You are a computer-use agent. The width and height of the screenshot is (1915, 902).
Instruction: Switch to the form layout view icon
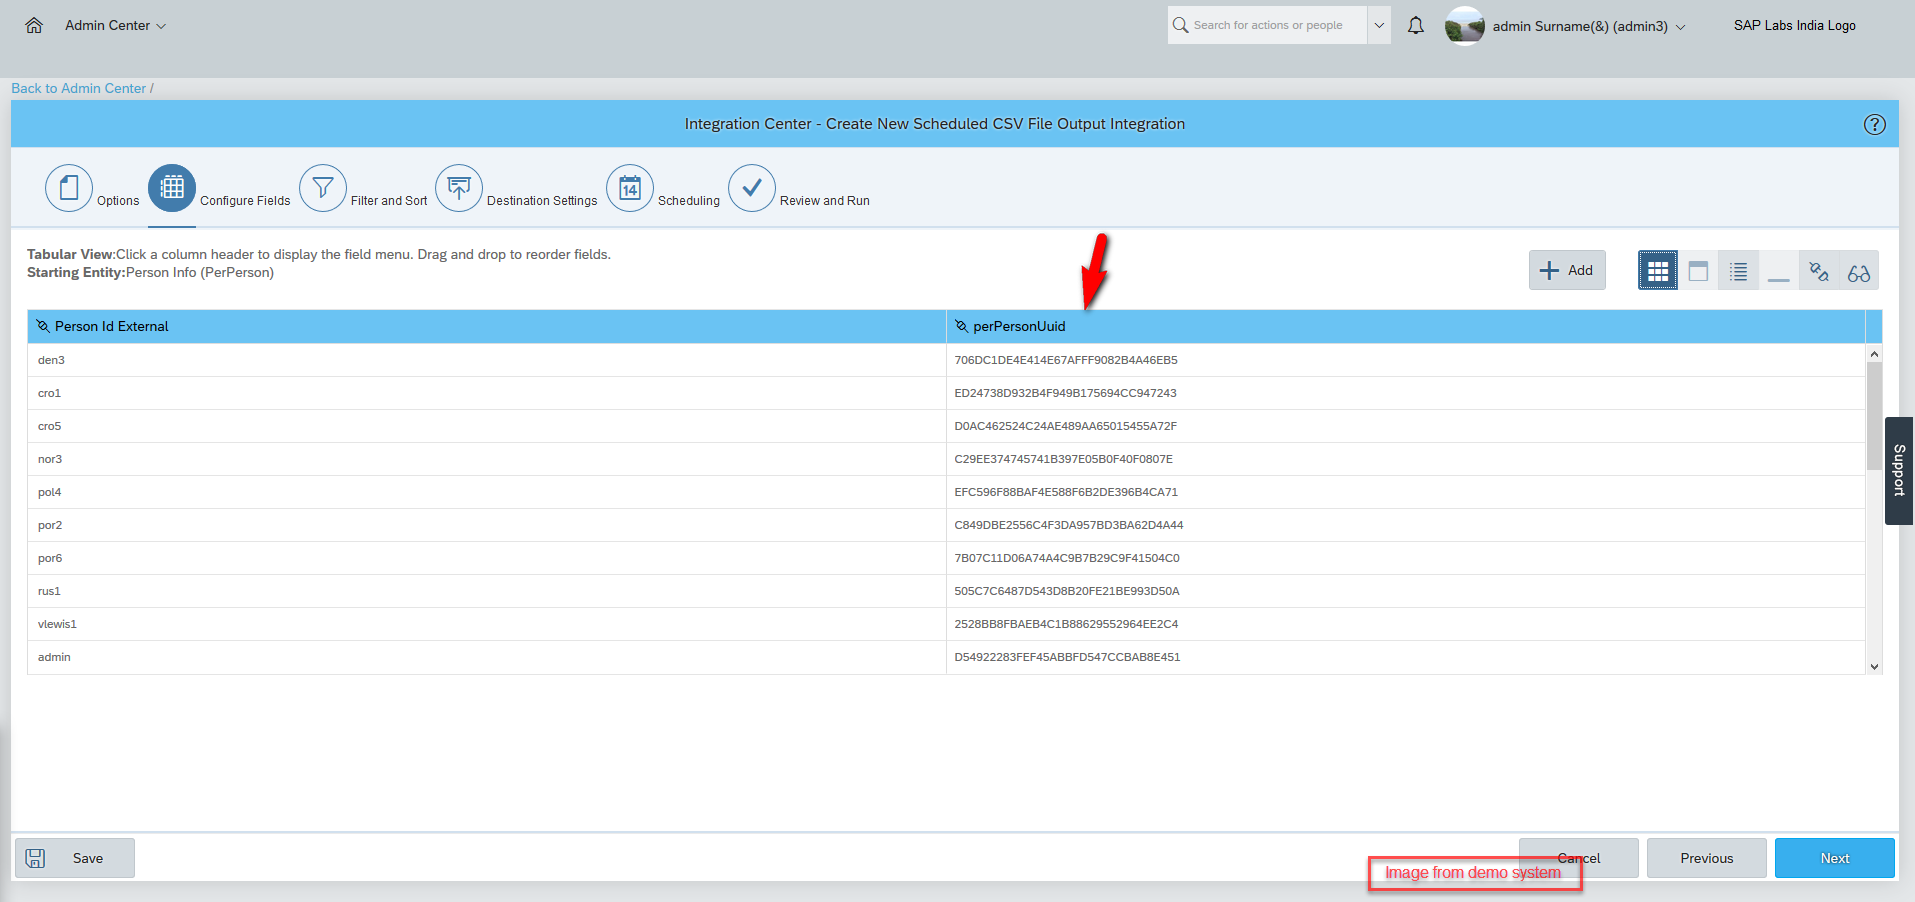(x=1698, y=271)
